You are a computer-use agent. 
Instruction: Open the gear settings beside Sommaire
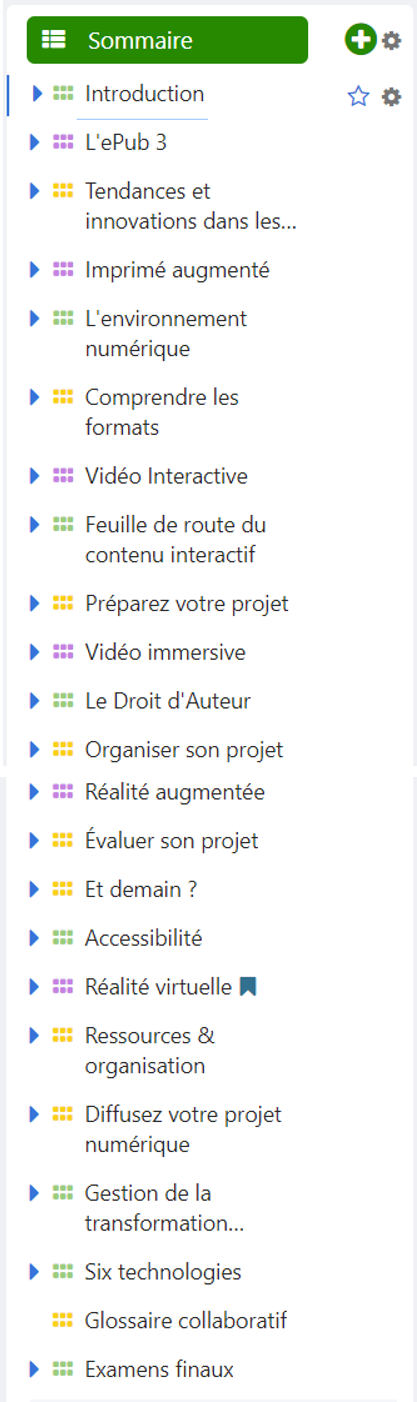point(391,41)
